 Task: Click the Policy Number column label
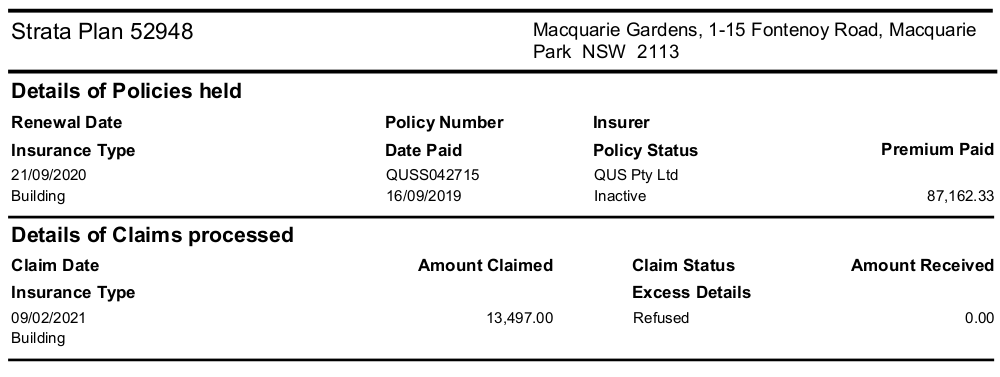click(444, 122)
